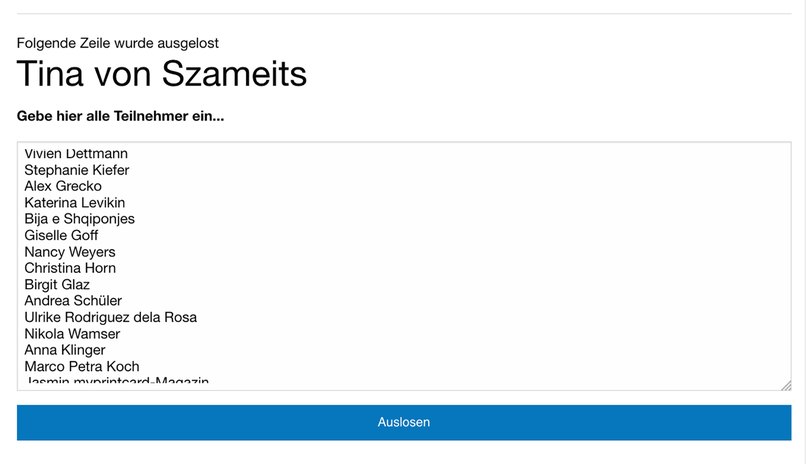The height and width of the screenshot is (464, 806).
Task: Click the 'Folgende Zeile wurde ausgelost' text
Action: coord(118,43)
